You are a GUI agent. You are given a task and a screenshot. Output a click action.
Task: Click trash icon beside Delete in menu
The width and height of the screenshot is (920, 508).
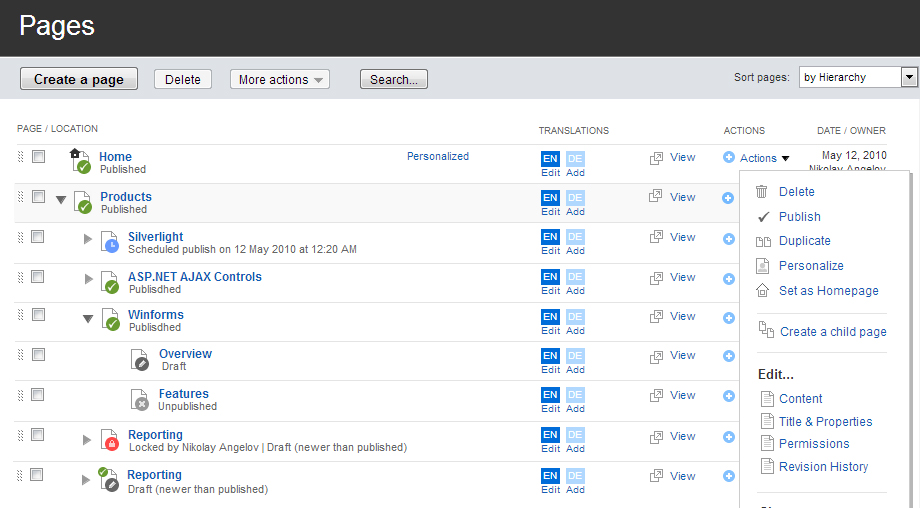pos(762,192)
